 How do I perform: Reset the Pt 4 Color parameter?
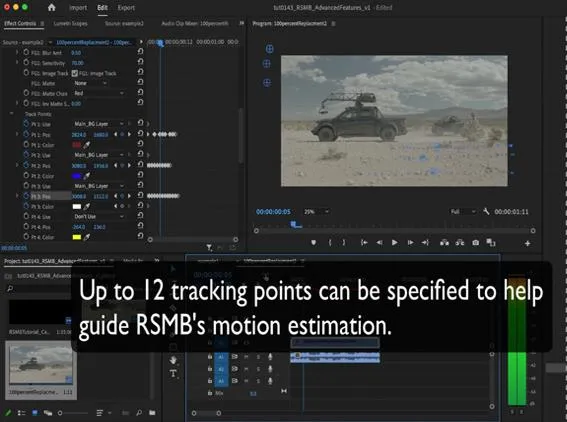tap(141, 236)
